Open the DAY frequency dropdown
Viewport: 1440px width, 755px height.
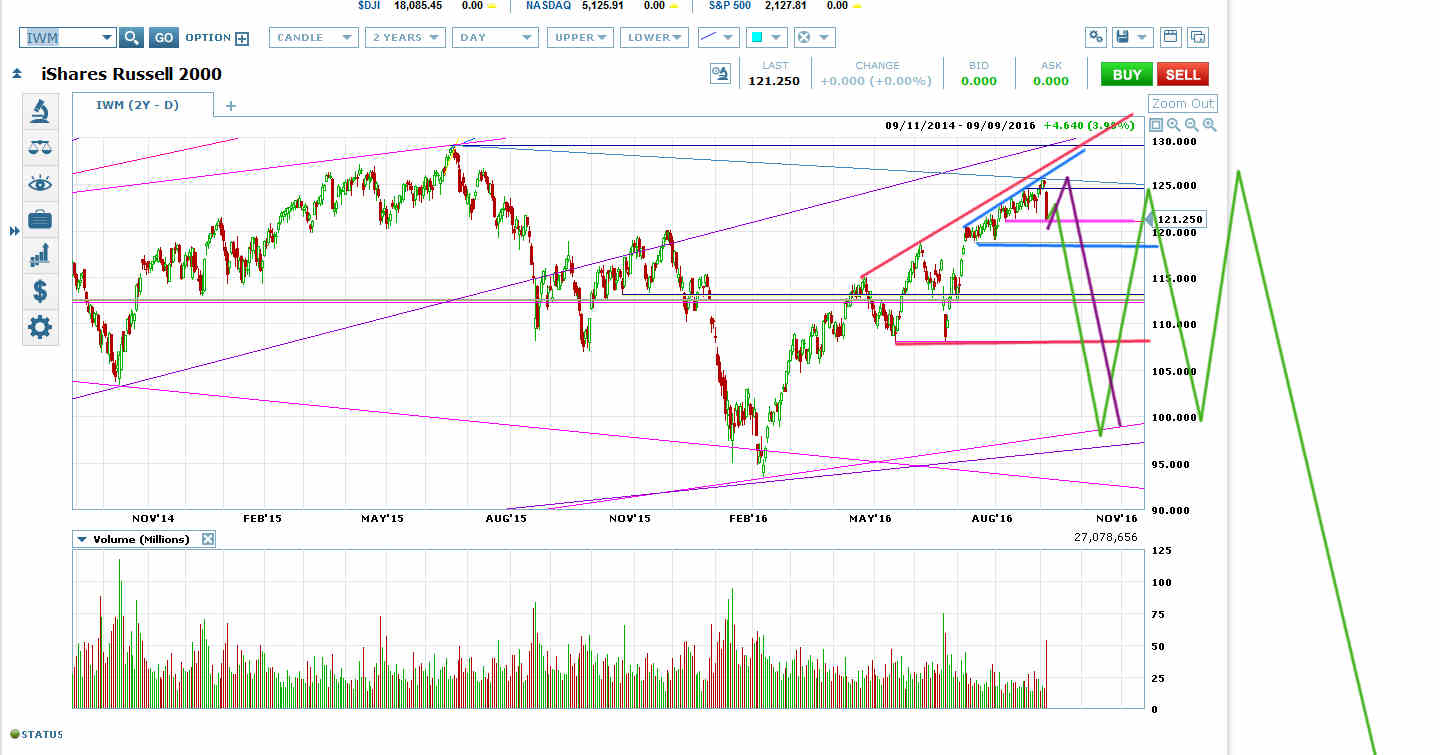(x=495, y=38)
